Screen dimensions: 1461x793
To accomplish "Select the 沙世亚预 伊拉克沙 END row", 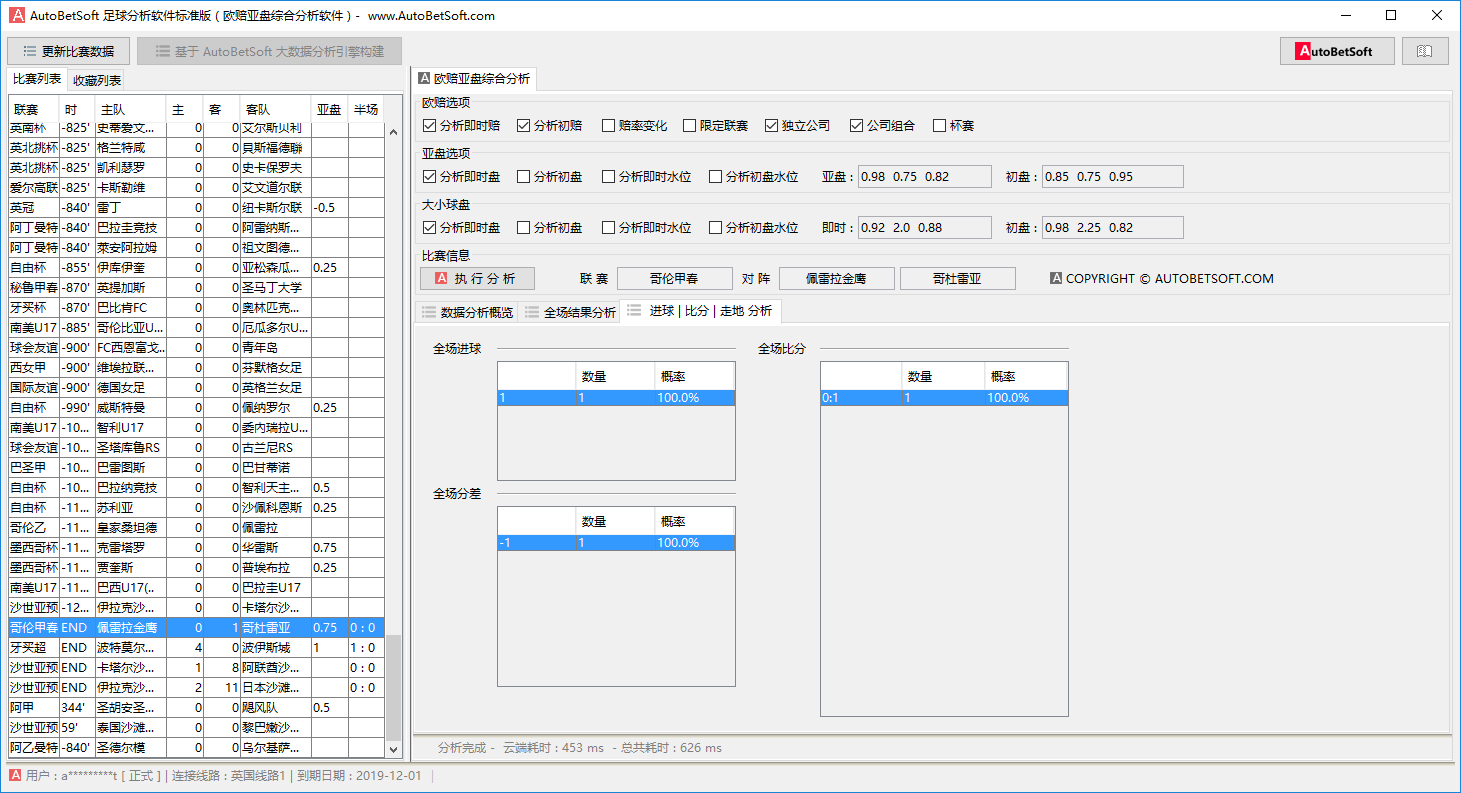I will pos(196,687).
